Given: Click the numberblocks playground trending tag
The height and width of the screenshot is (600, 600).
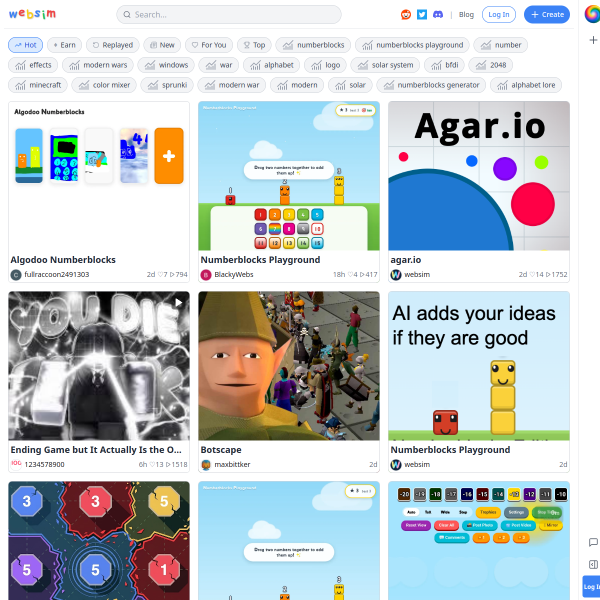Looking at the screenshot, I should (x=412, y=45).
